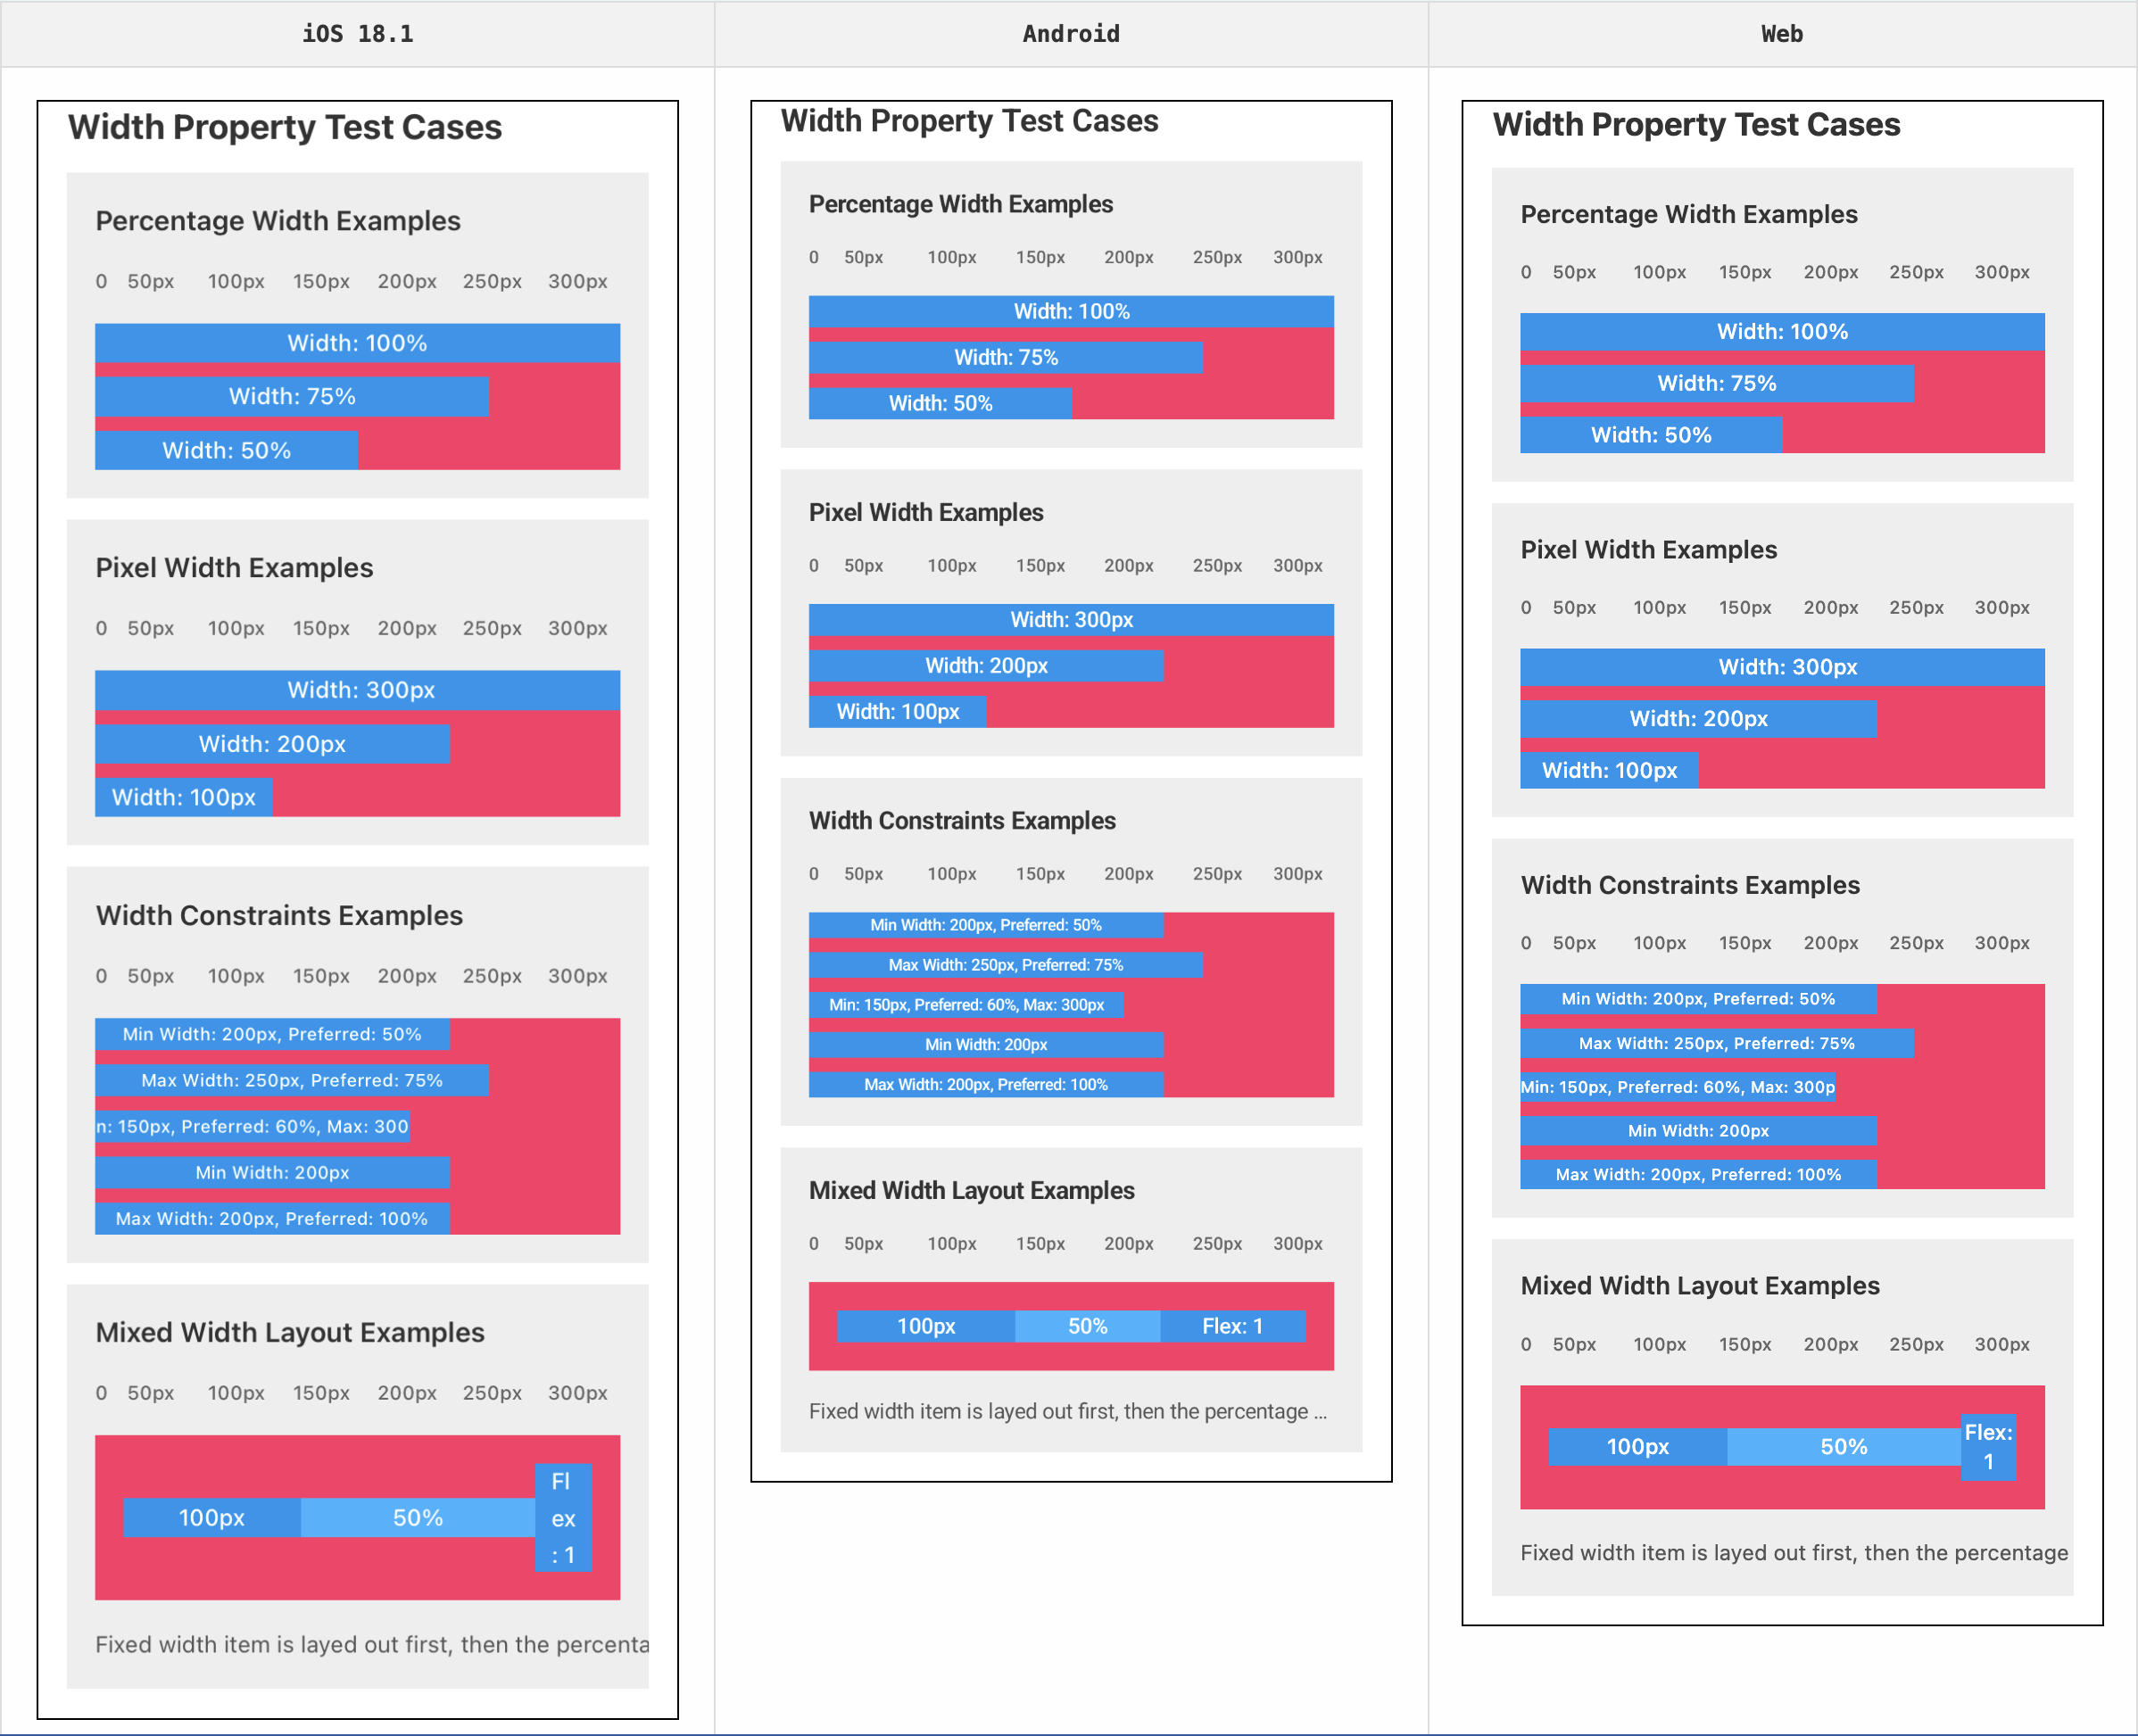
Task: Click the iOS 18.1 column header
Action: pos(357,33)
